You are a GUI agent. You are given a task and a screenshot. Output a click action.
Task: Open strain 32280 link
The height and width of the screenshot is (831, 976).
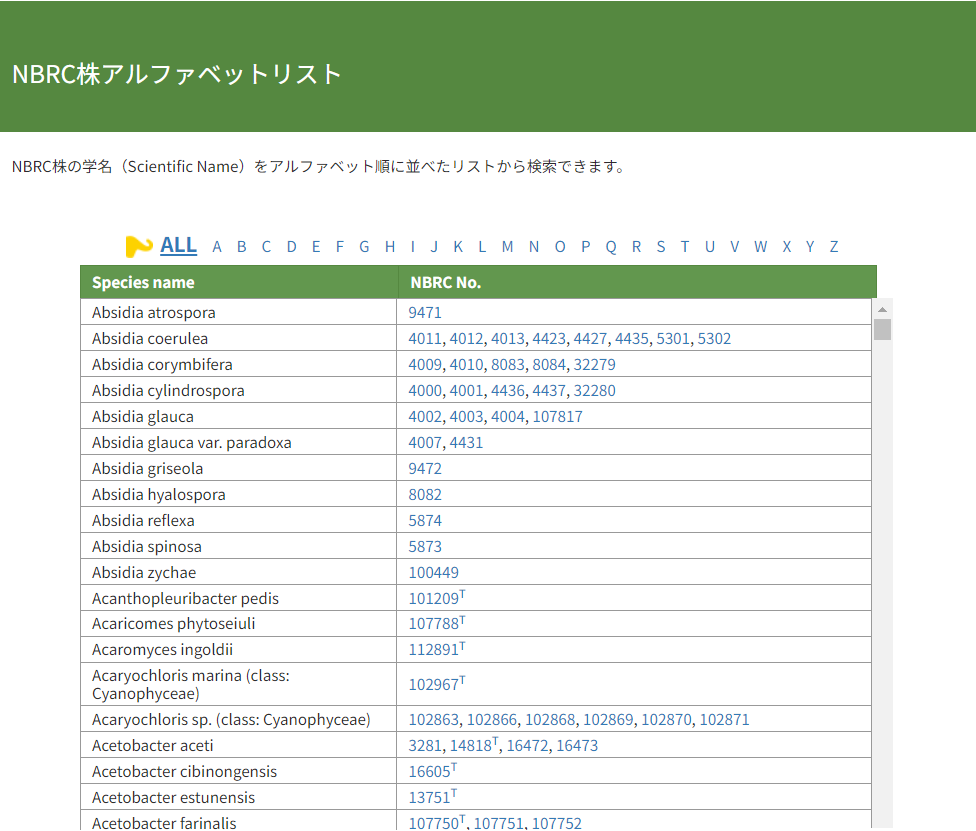[594, 391]
